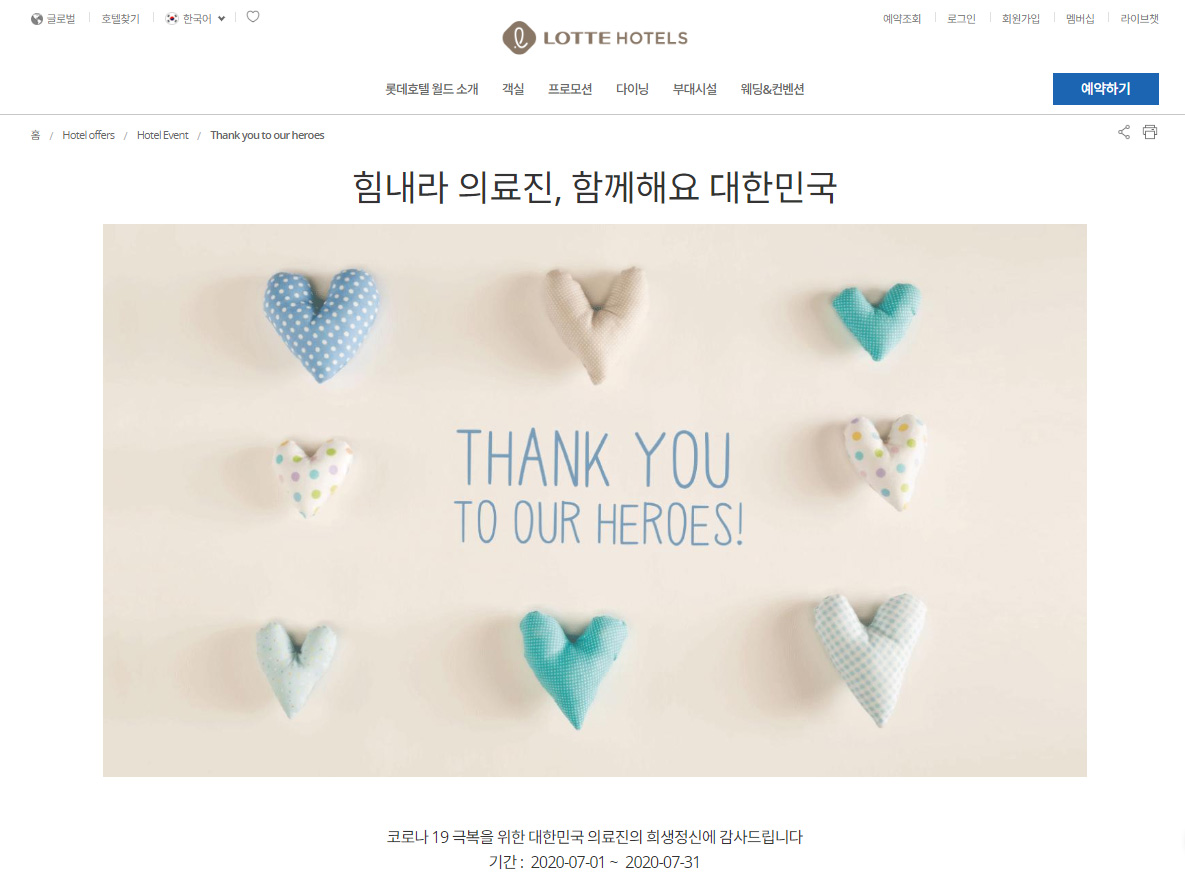Image resolution: width=1185 pixels, height=894 pixels.
Task: Select the 프로모션 menu item
Action: (570, 89)
